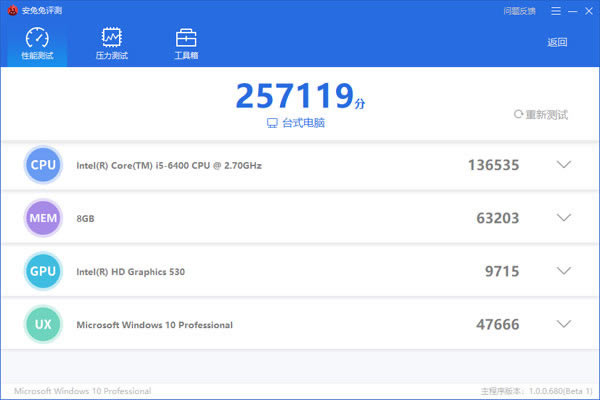This screenshot has height=400, width=600.
Task: Click the status bar Windows 10 Professional text
Action: [x=83, y=391]
